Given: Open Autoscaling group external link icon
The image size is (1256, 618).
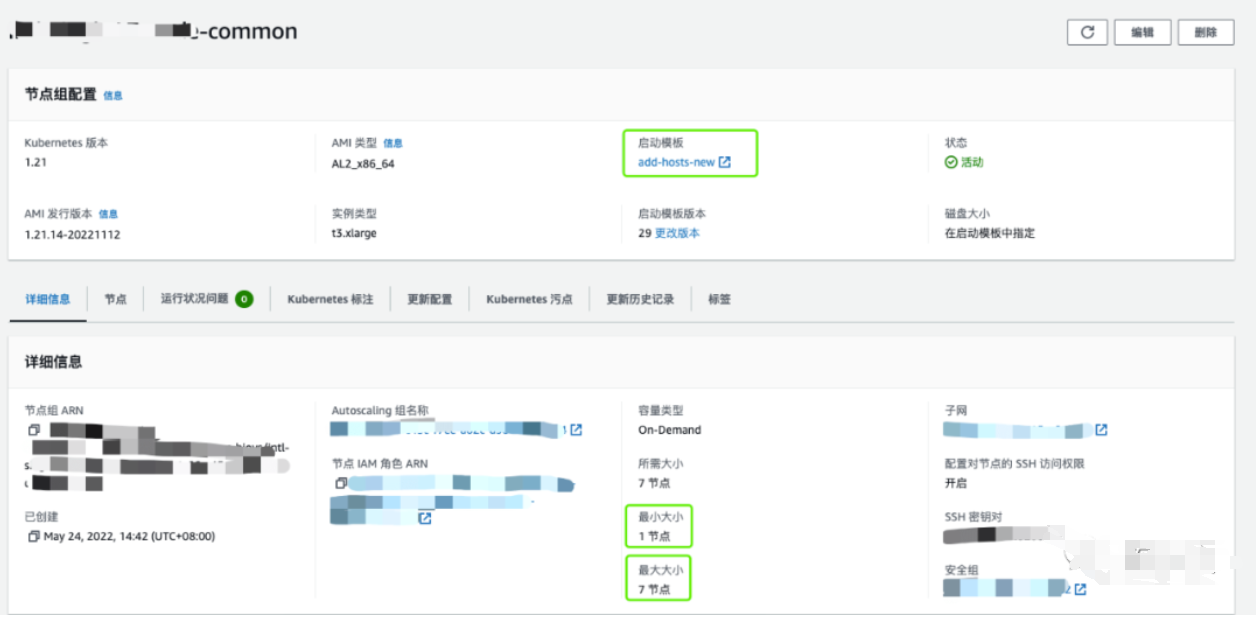Looking at the screenshot, I should pos(576,430).
